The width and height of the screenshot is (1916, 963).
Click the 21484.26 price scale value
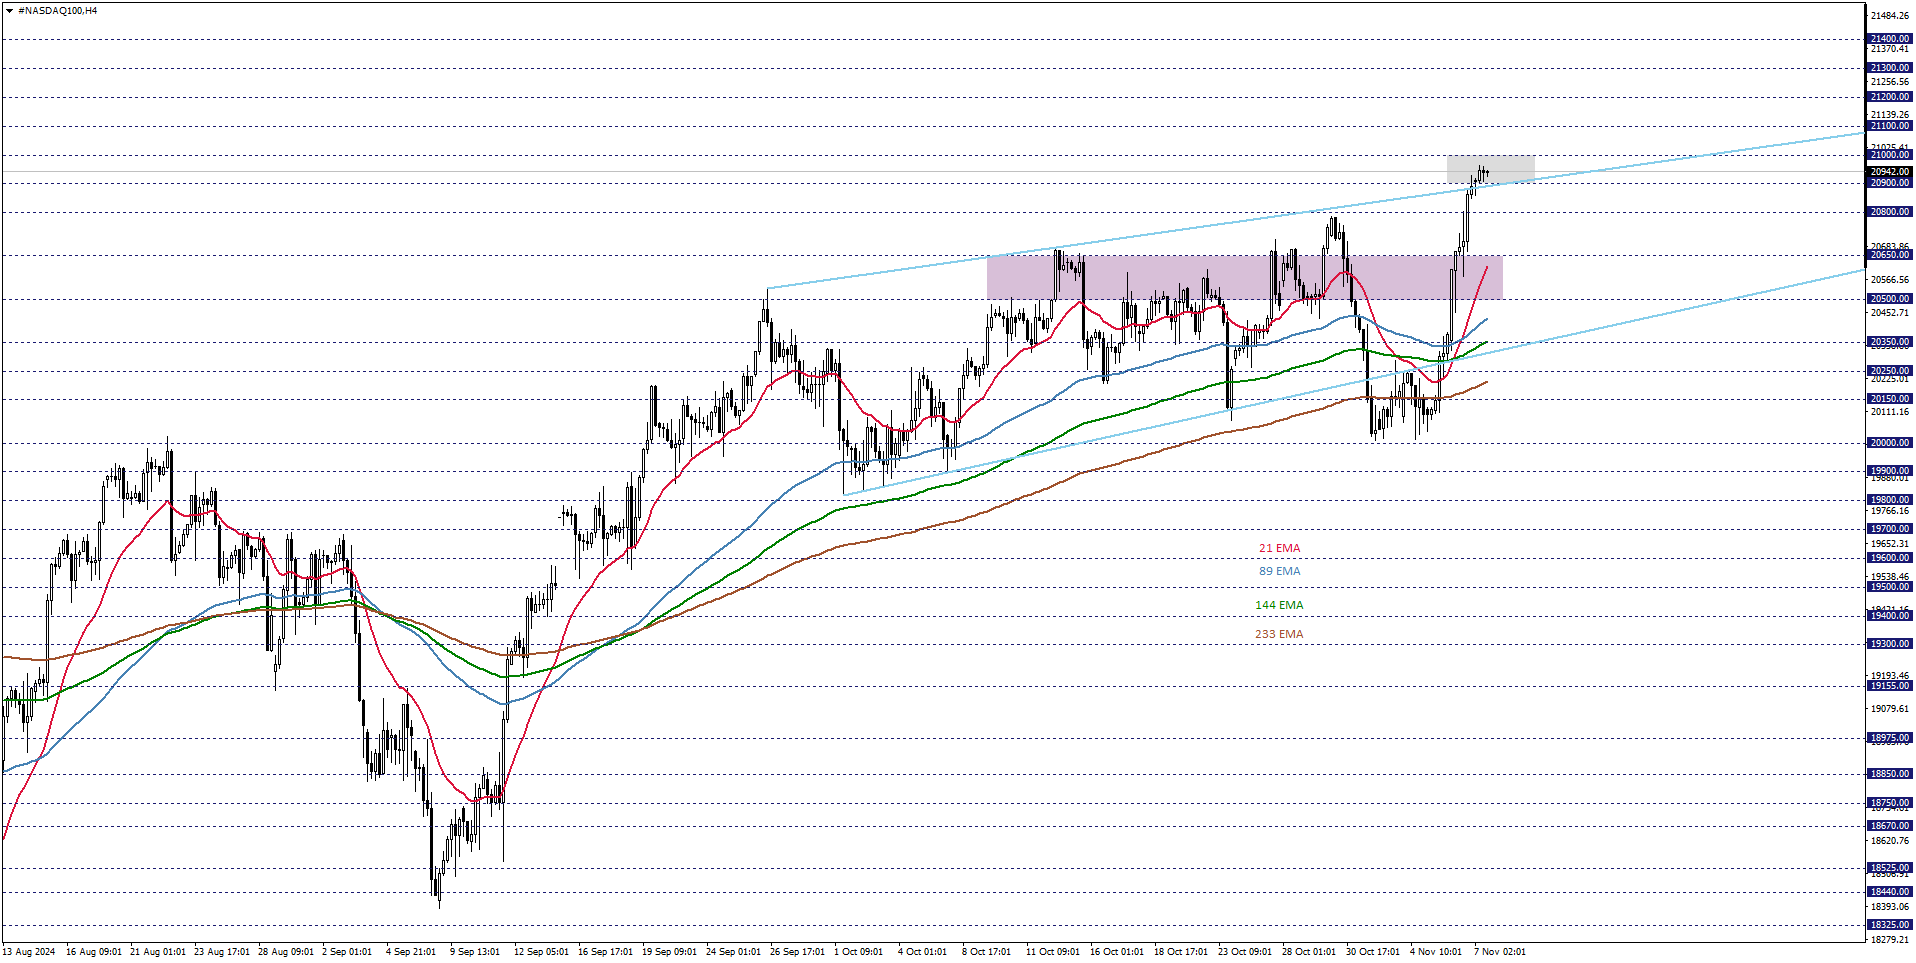click(1890, 16)
